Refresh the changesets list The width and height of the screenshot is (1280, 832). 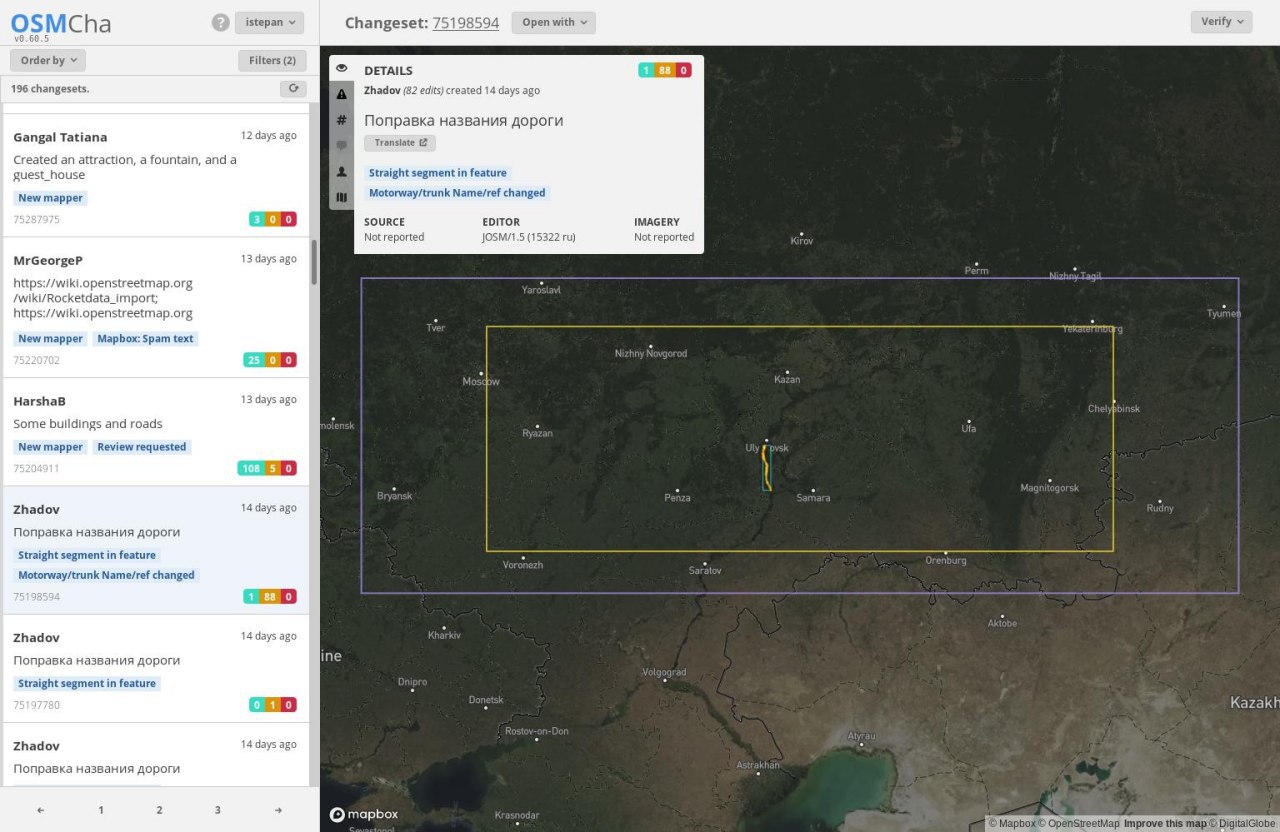[x=293, y=88]
